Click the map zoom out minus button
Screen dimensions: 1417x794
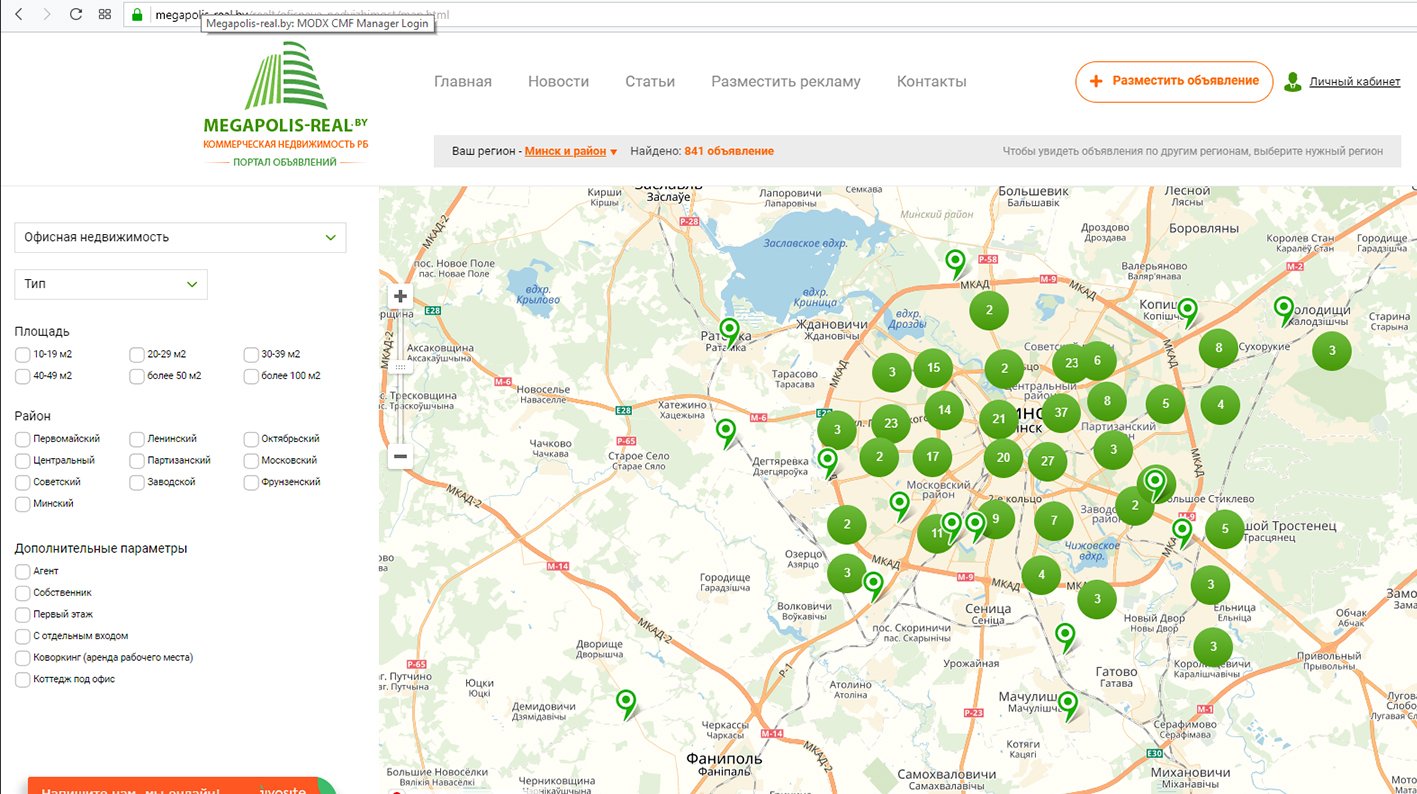(400, 456)
